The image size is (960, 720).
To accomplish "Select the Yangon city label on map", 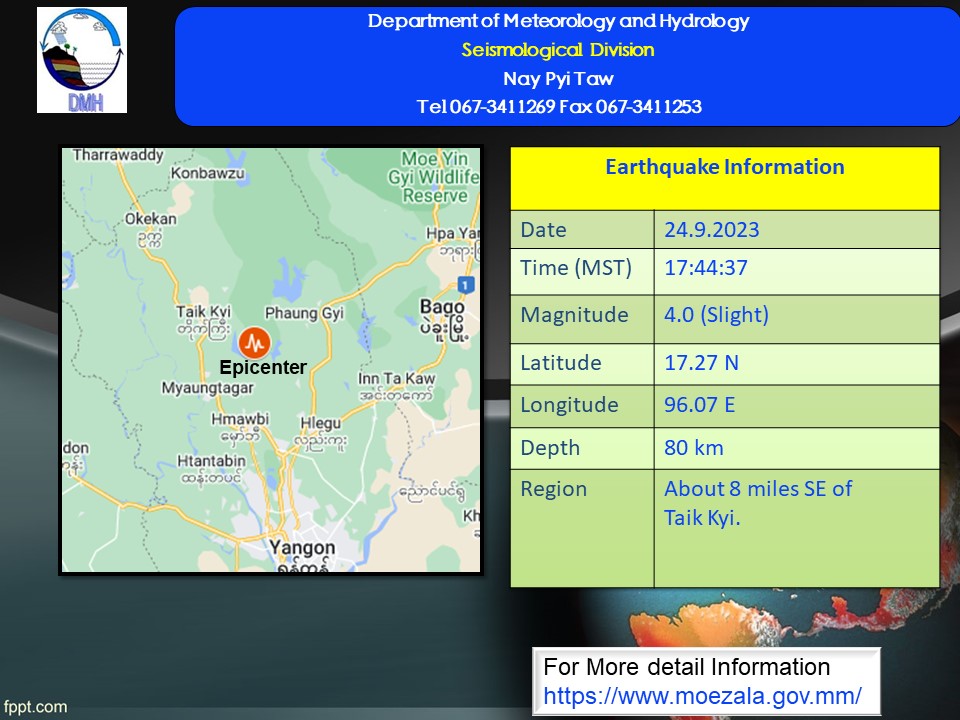I will pos(303,547).
